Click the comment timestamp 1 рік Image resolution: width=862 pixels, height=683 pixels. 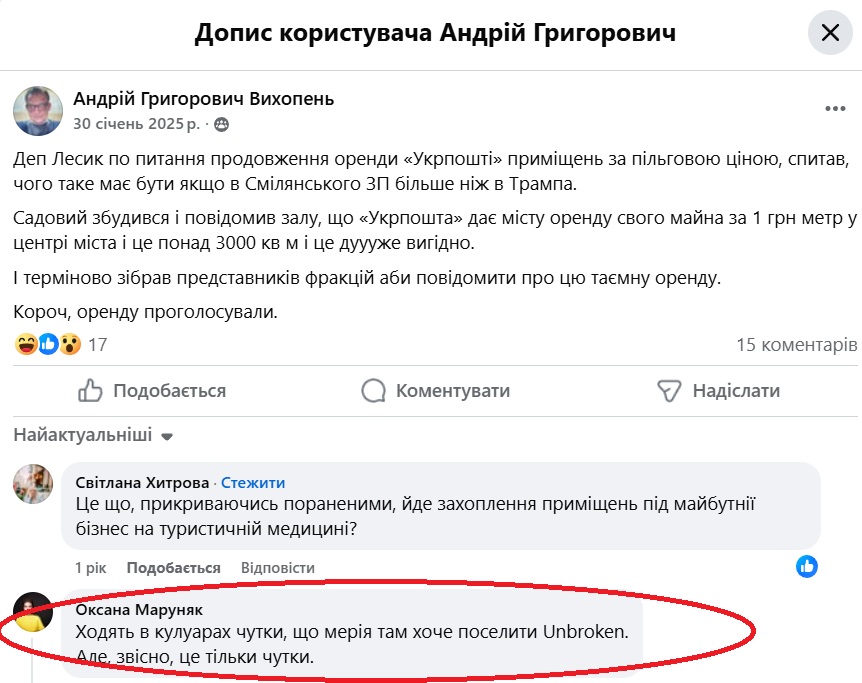tap(90, 568)
